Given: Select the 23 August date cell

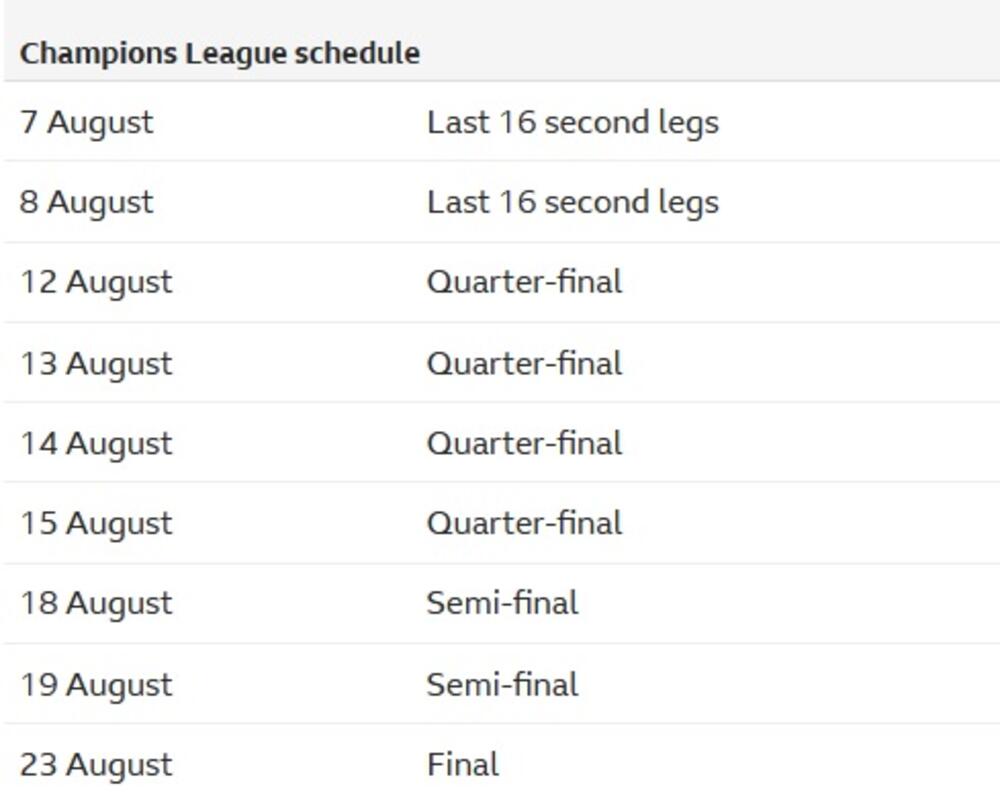Looking at the screenshot, I should tap(96, 764).
